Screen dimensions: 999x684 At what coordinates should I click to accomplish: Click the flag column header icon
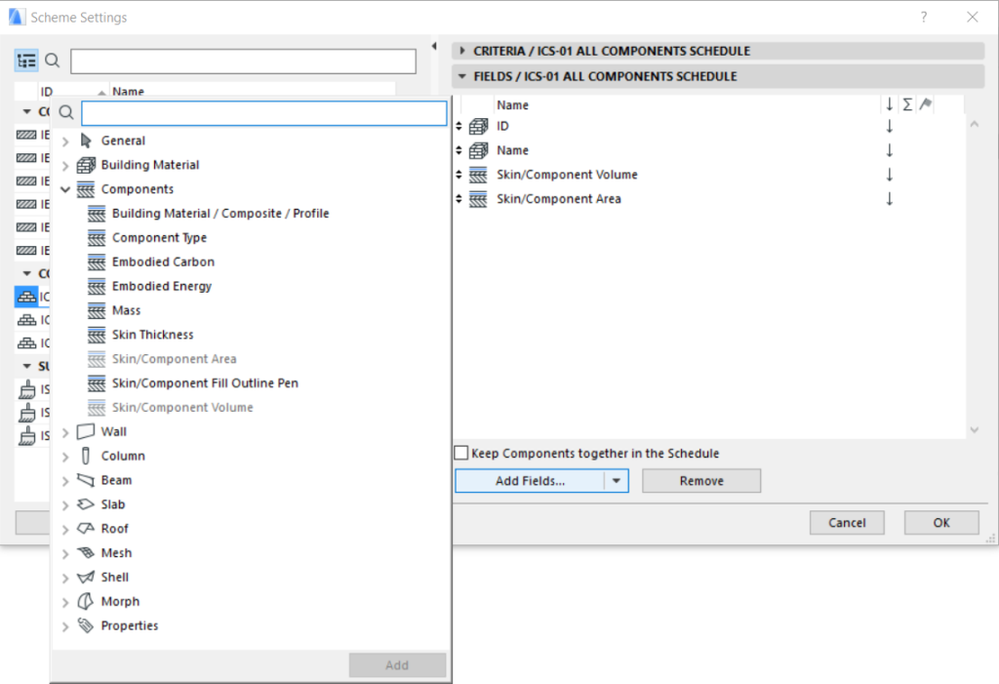pyautogui.click(x=926, y=104)
